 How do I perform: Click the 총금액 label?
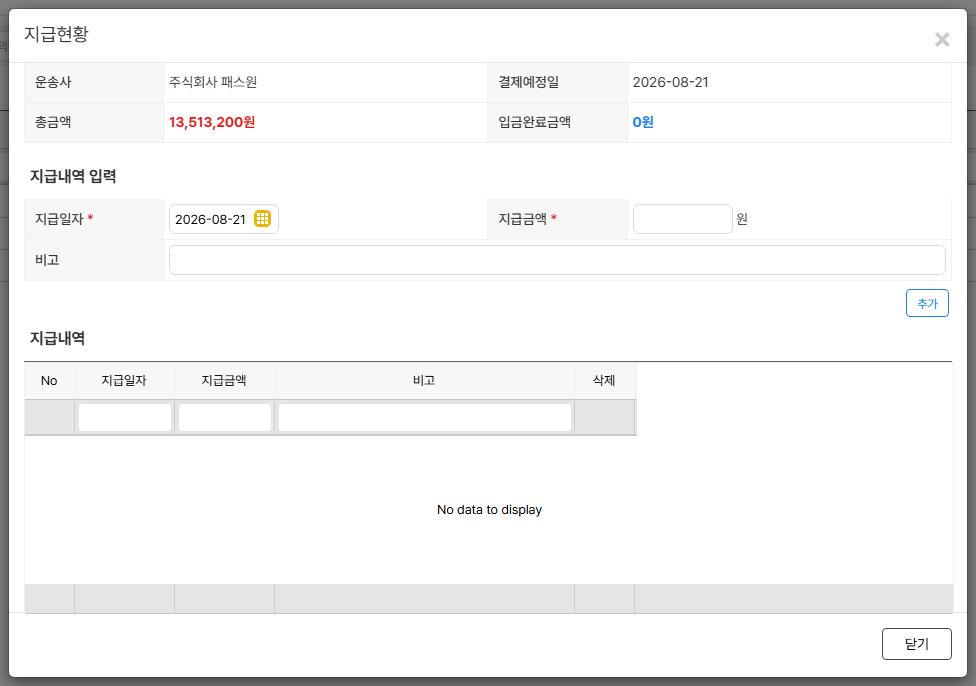(53, 122)
